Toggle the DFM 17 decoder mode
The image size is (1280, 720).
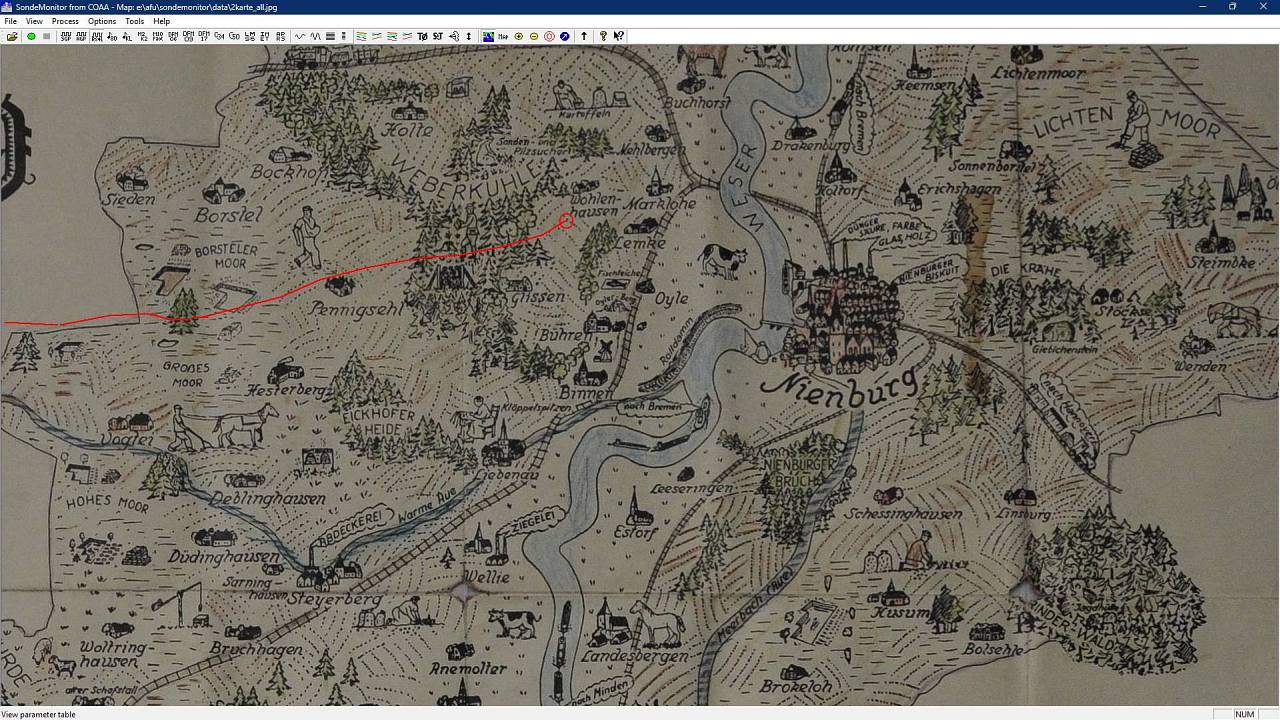(204, 36)
